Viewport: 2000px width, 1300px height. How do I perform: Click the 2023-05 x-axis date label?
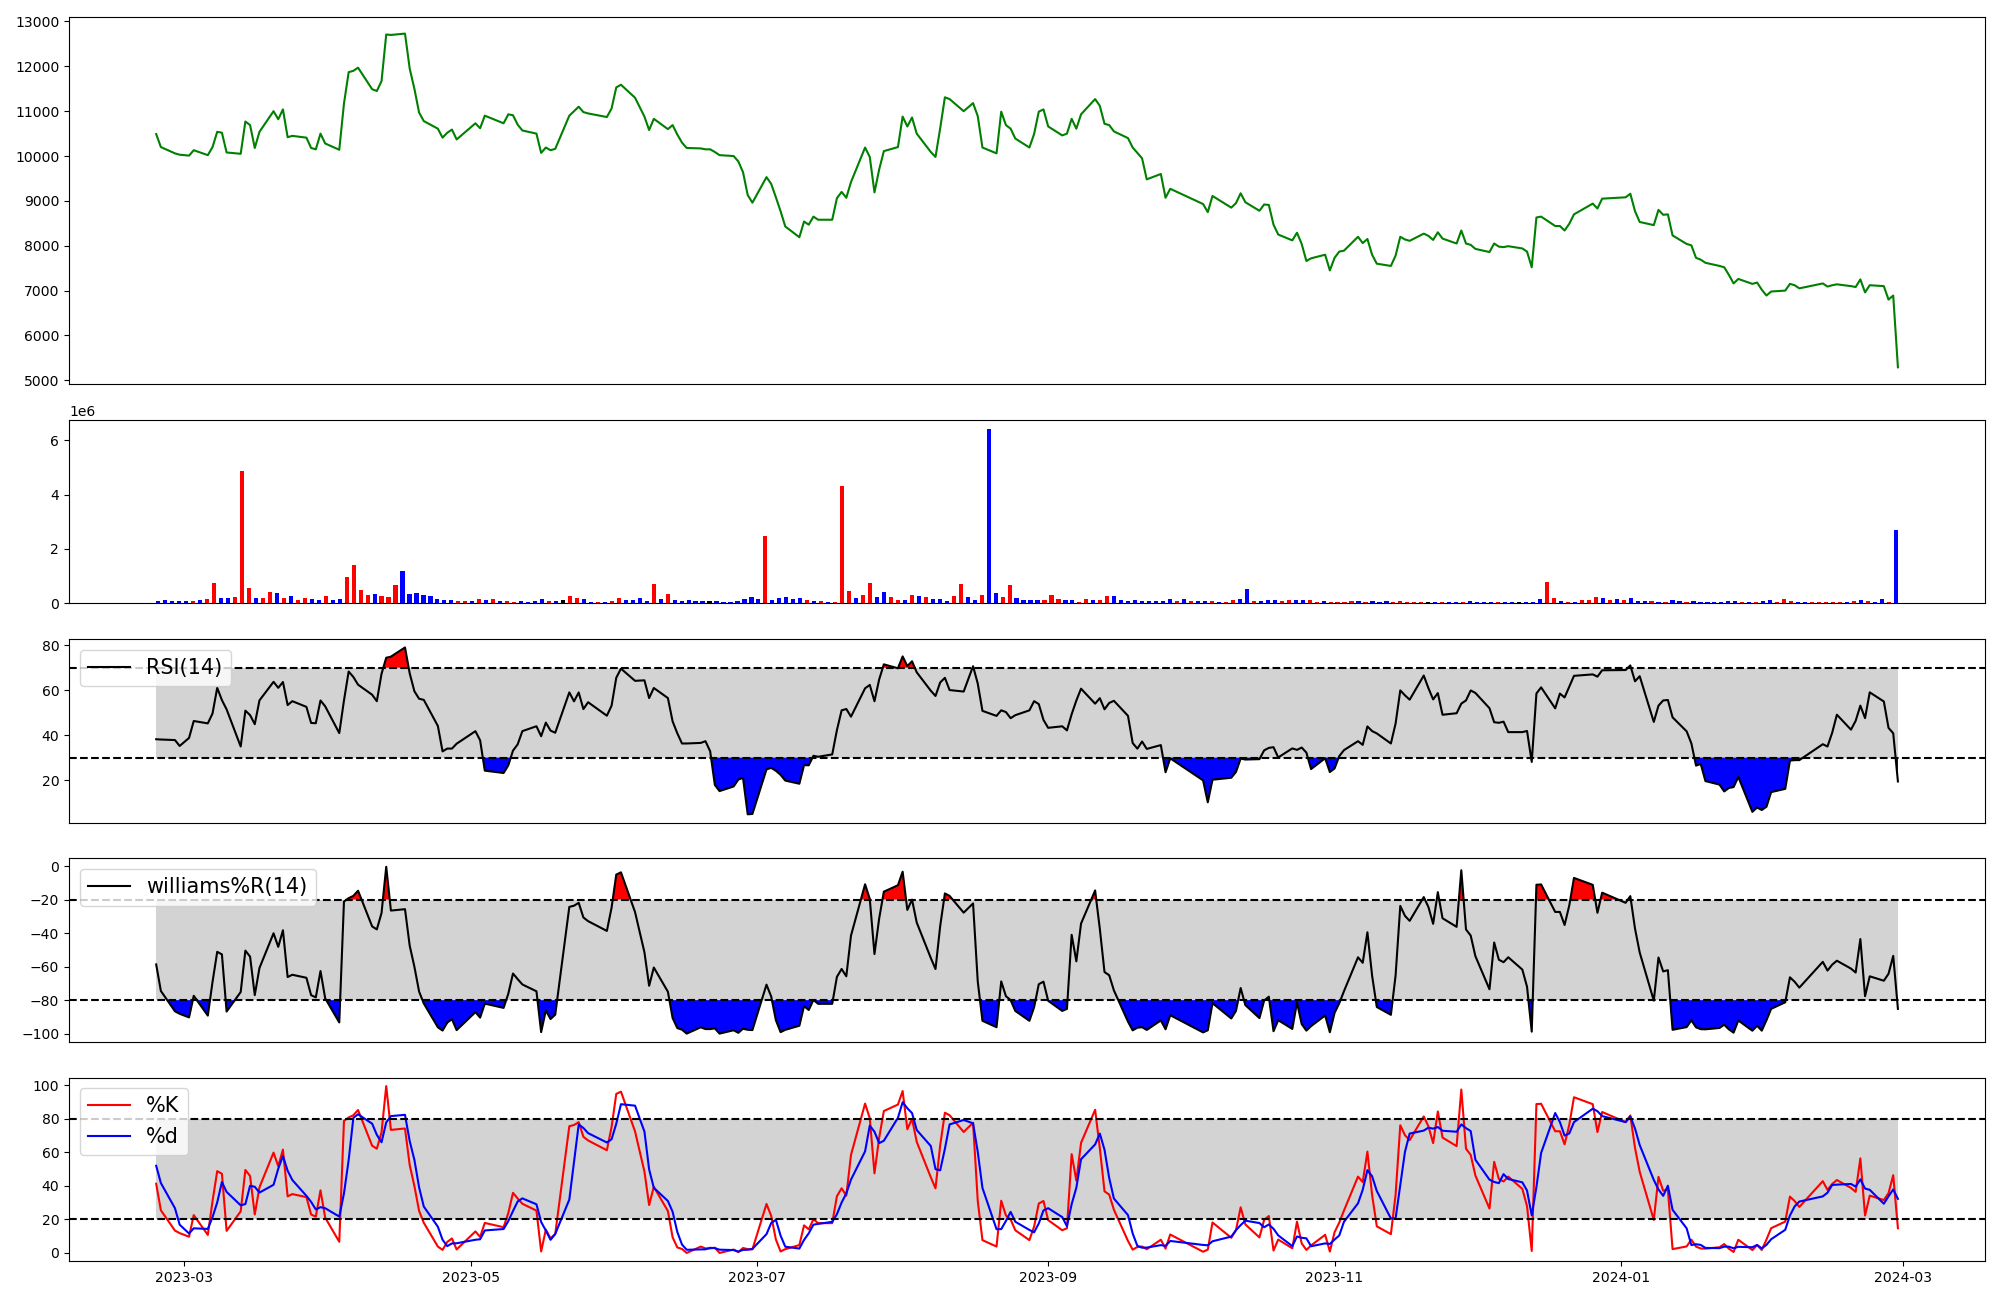pyautogui.click(x=470, y=1277)
